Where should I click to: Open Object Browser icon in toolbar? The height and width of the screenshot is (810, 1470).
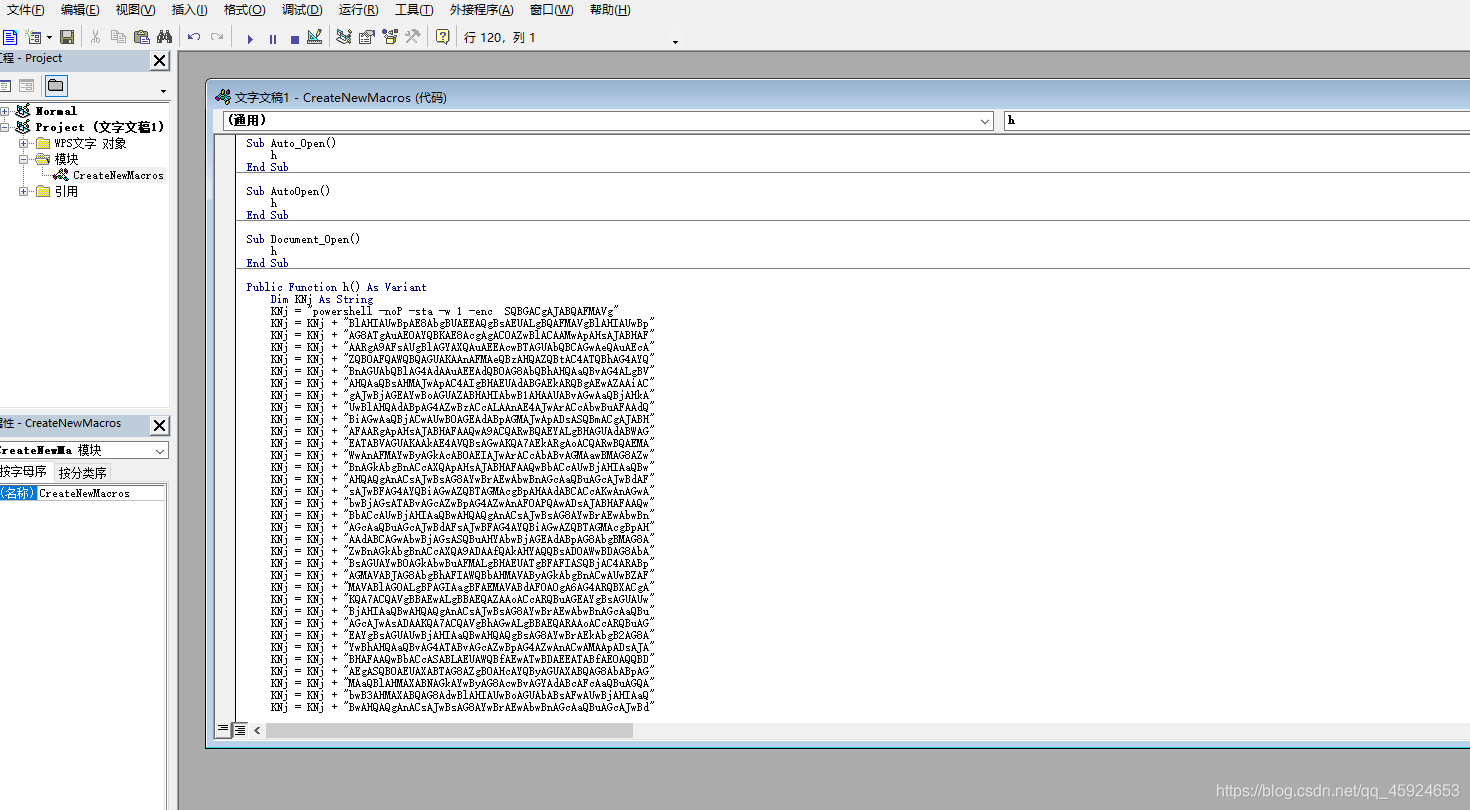pyautogui.click(x=390, y=37)
